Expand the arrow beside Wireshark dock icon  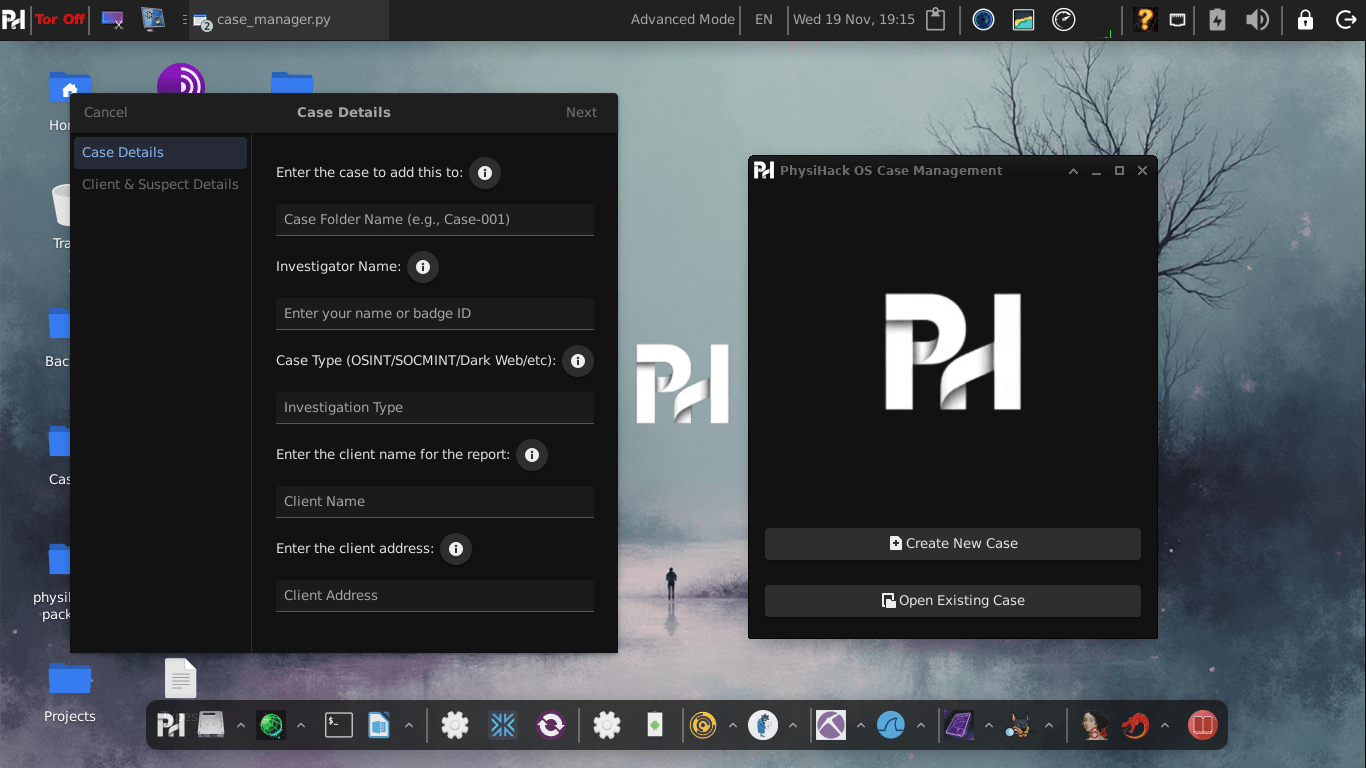click(921, 725)
